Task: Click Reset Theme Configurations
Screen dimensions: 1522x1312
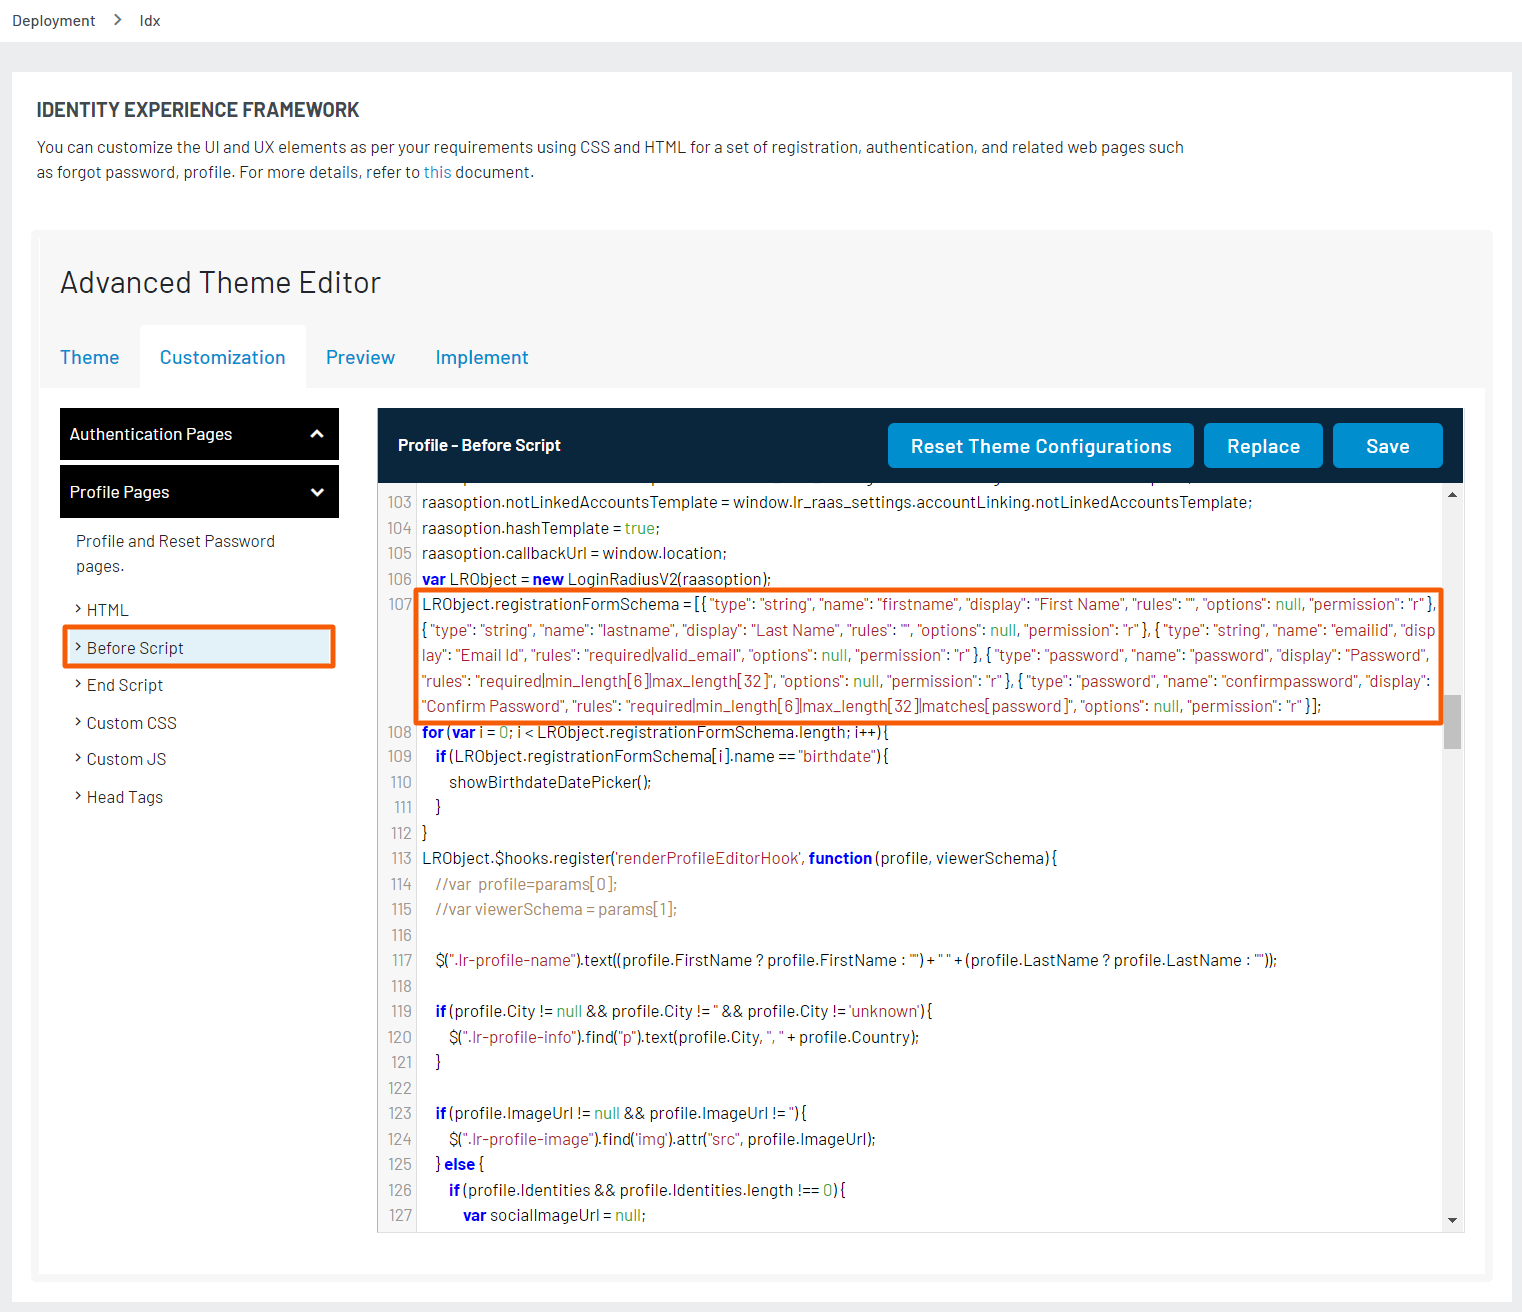Action: point(1040,445)
